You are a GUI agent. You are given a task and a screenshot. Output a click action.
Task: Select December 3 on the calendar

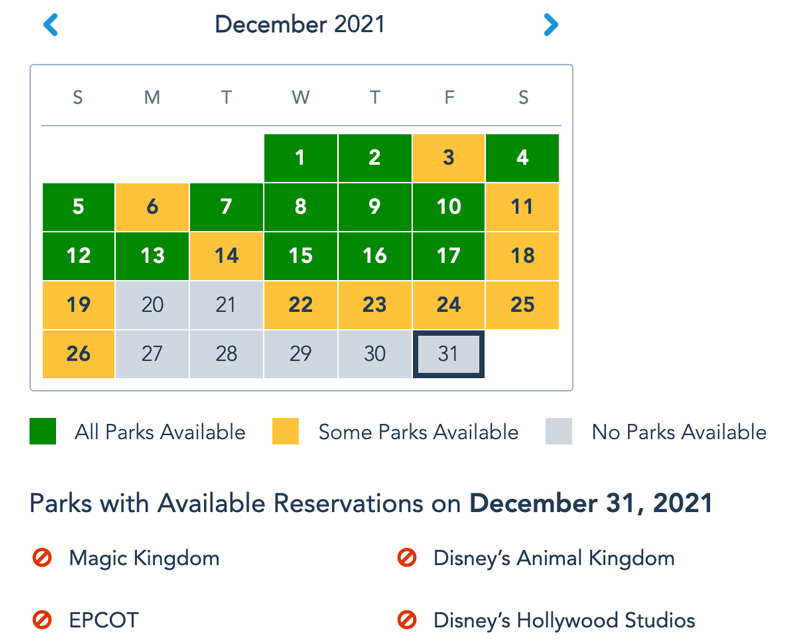pyautogui.click(x=448, y=158)
